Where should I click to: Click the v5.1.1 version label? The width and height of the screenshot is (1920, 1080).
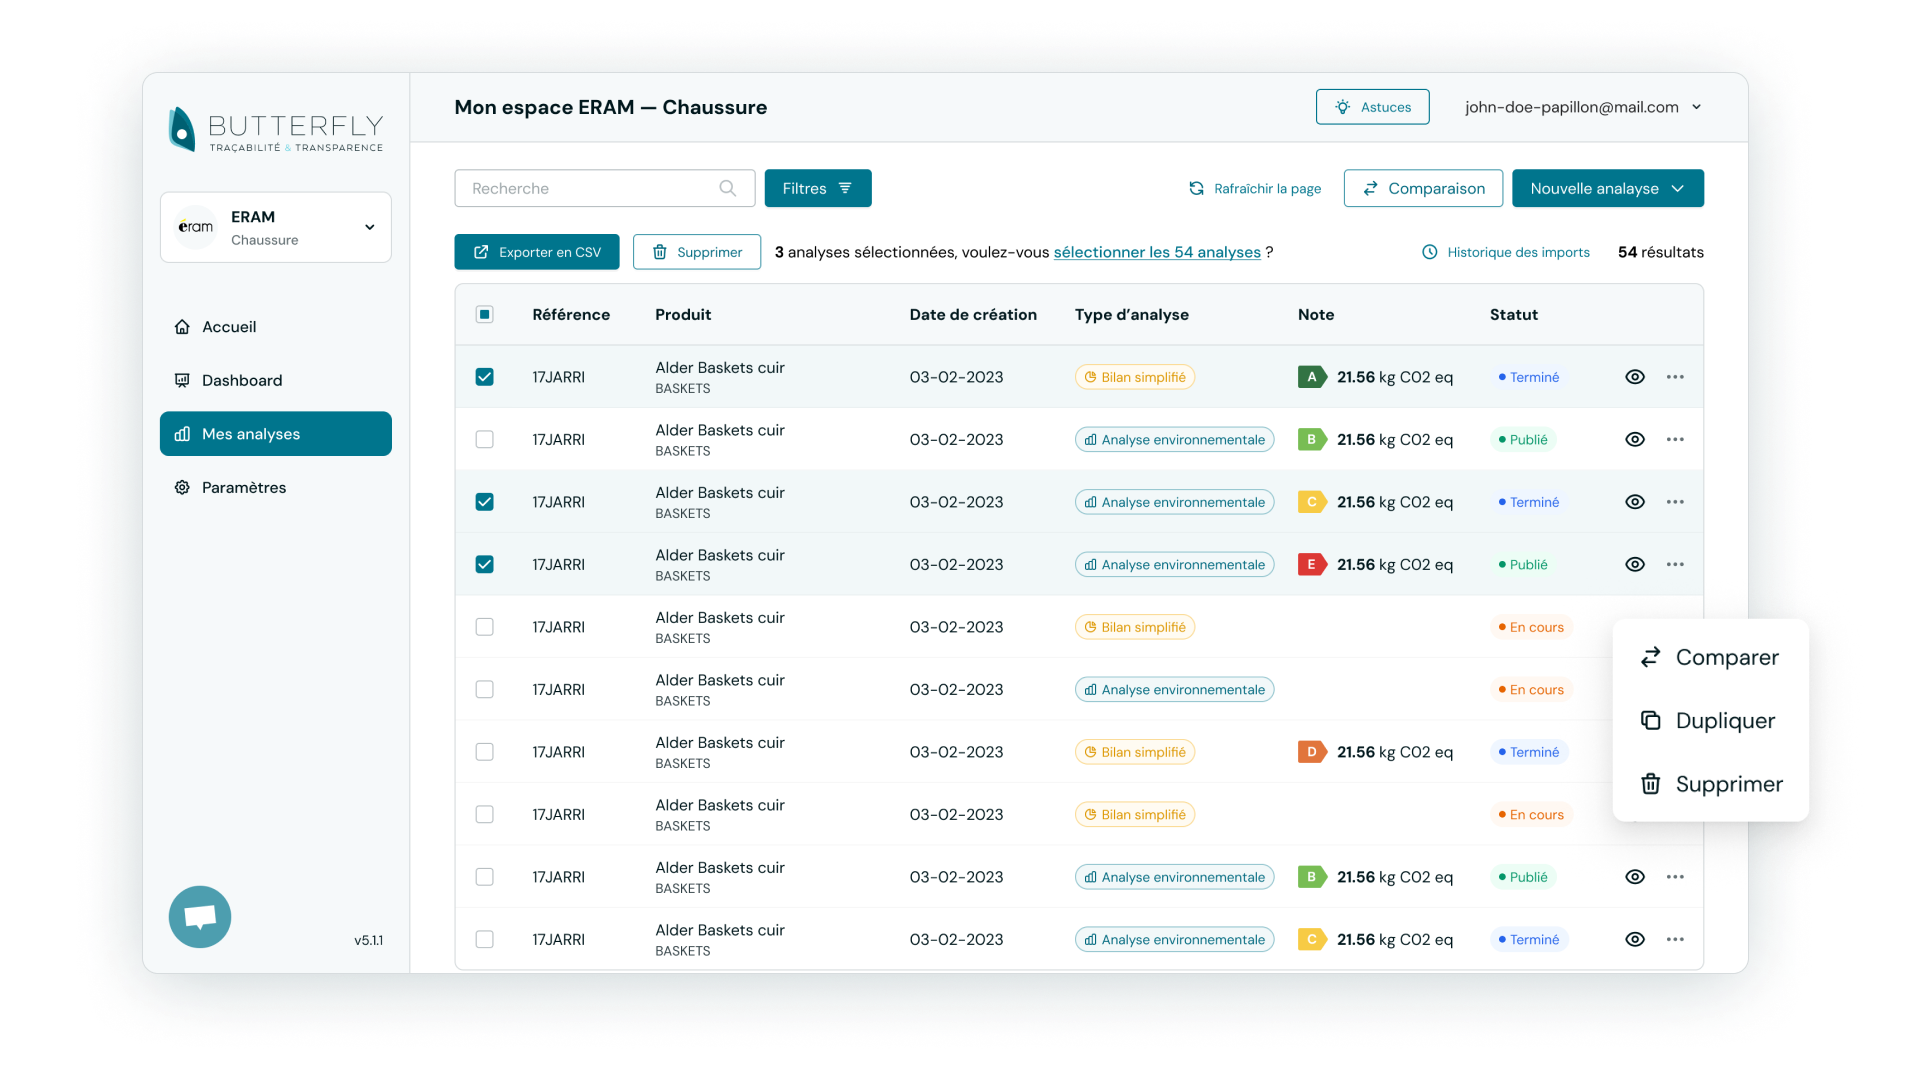[x=369, y=940]
